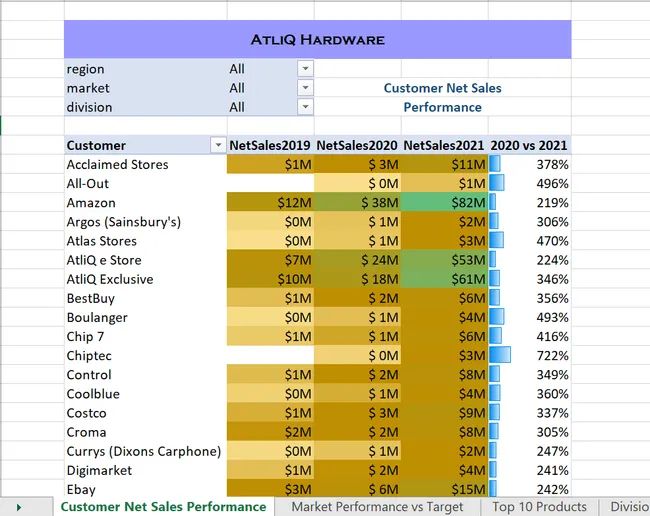650x516 pixels.
Task: Open the Customer column filter dropdown
Action: pyautogui.click(x=218, y=145)
